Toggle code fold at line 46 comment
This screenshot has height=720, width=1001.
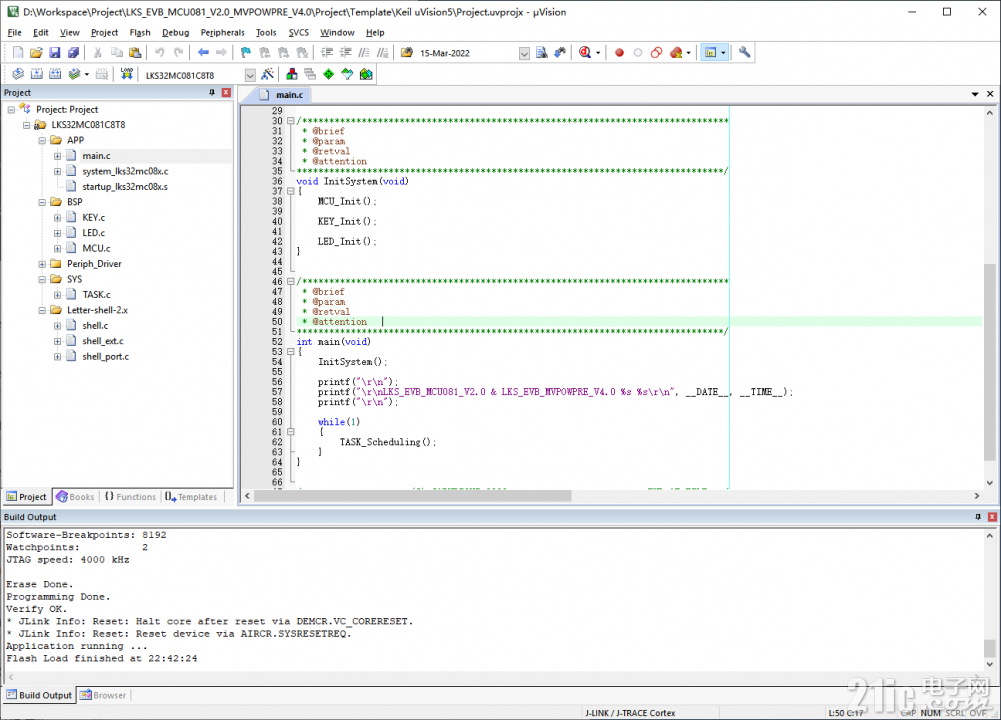click(x=290, y=281)
